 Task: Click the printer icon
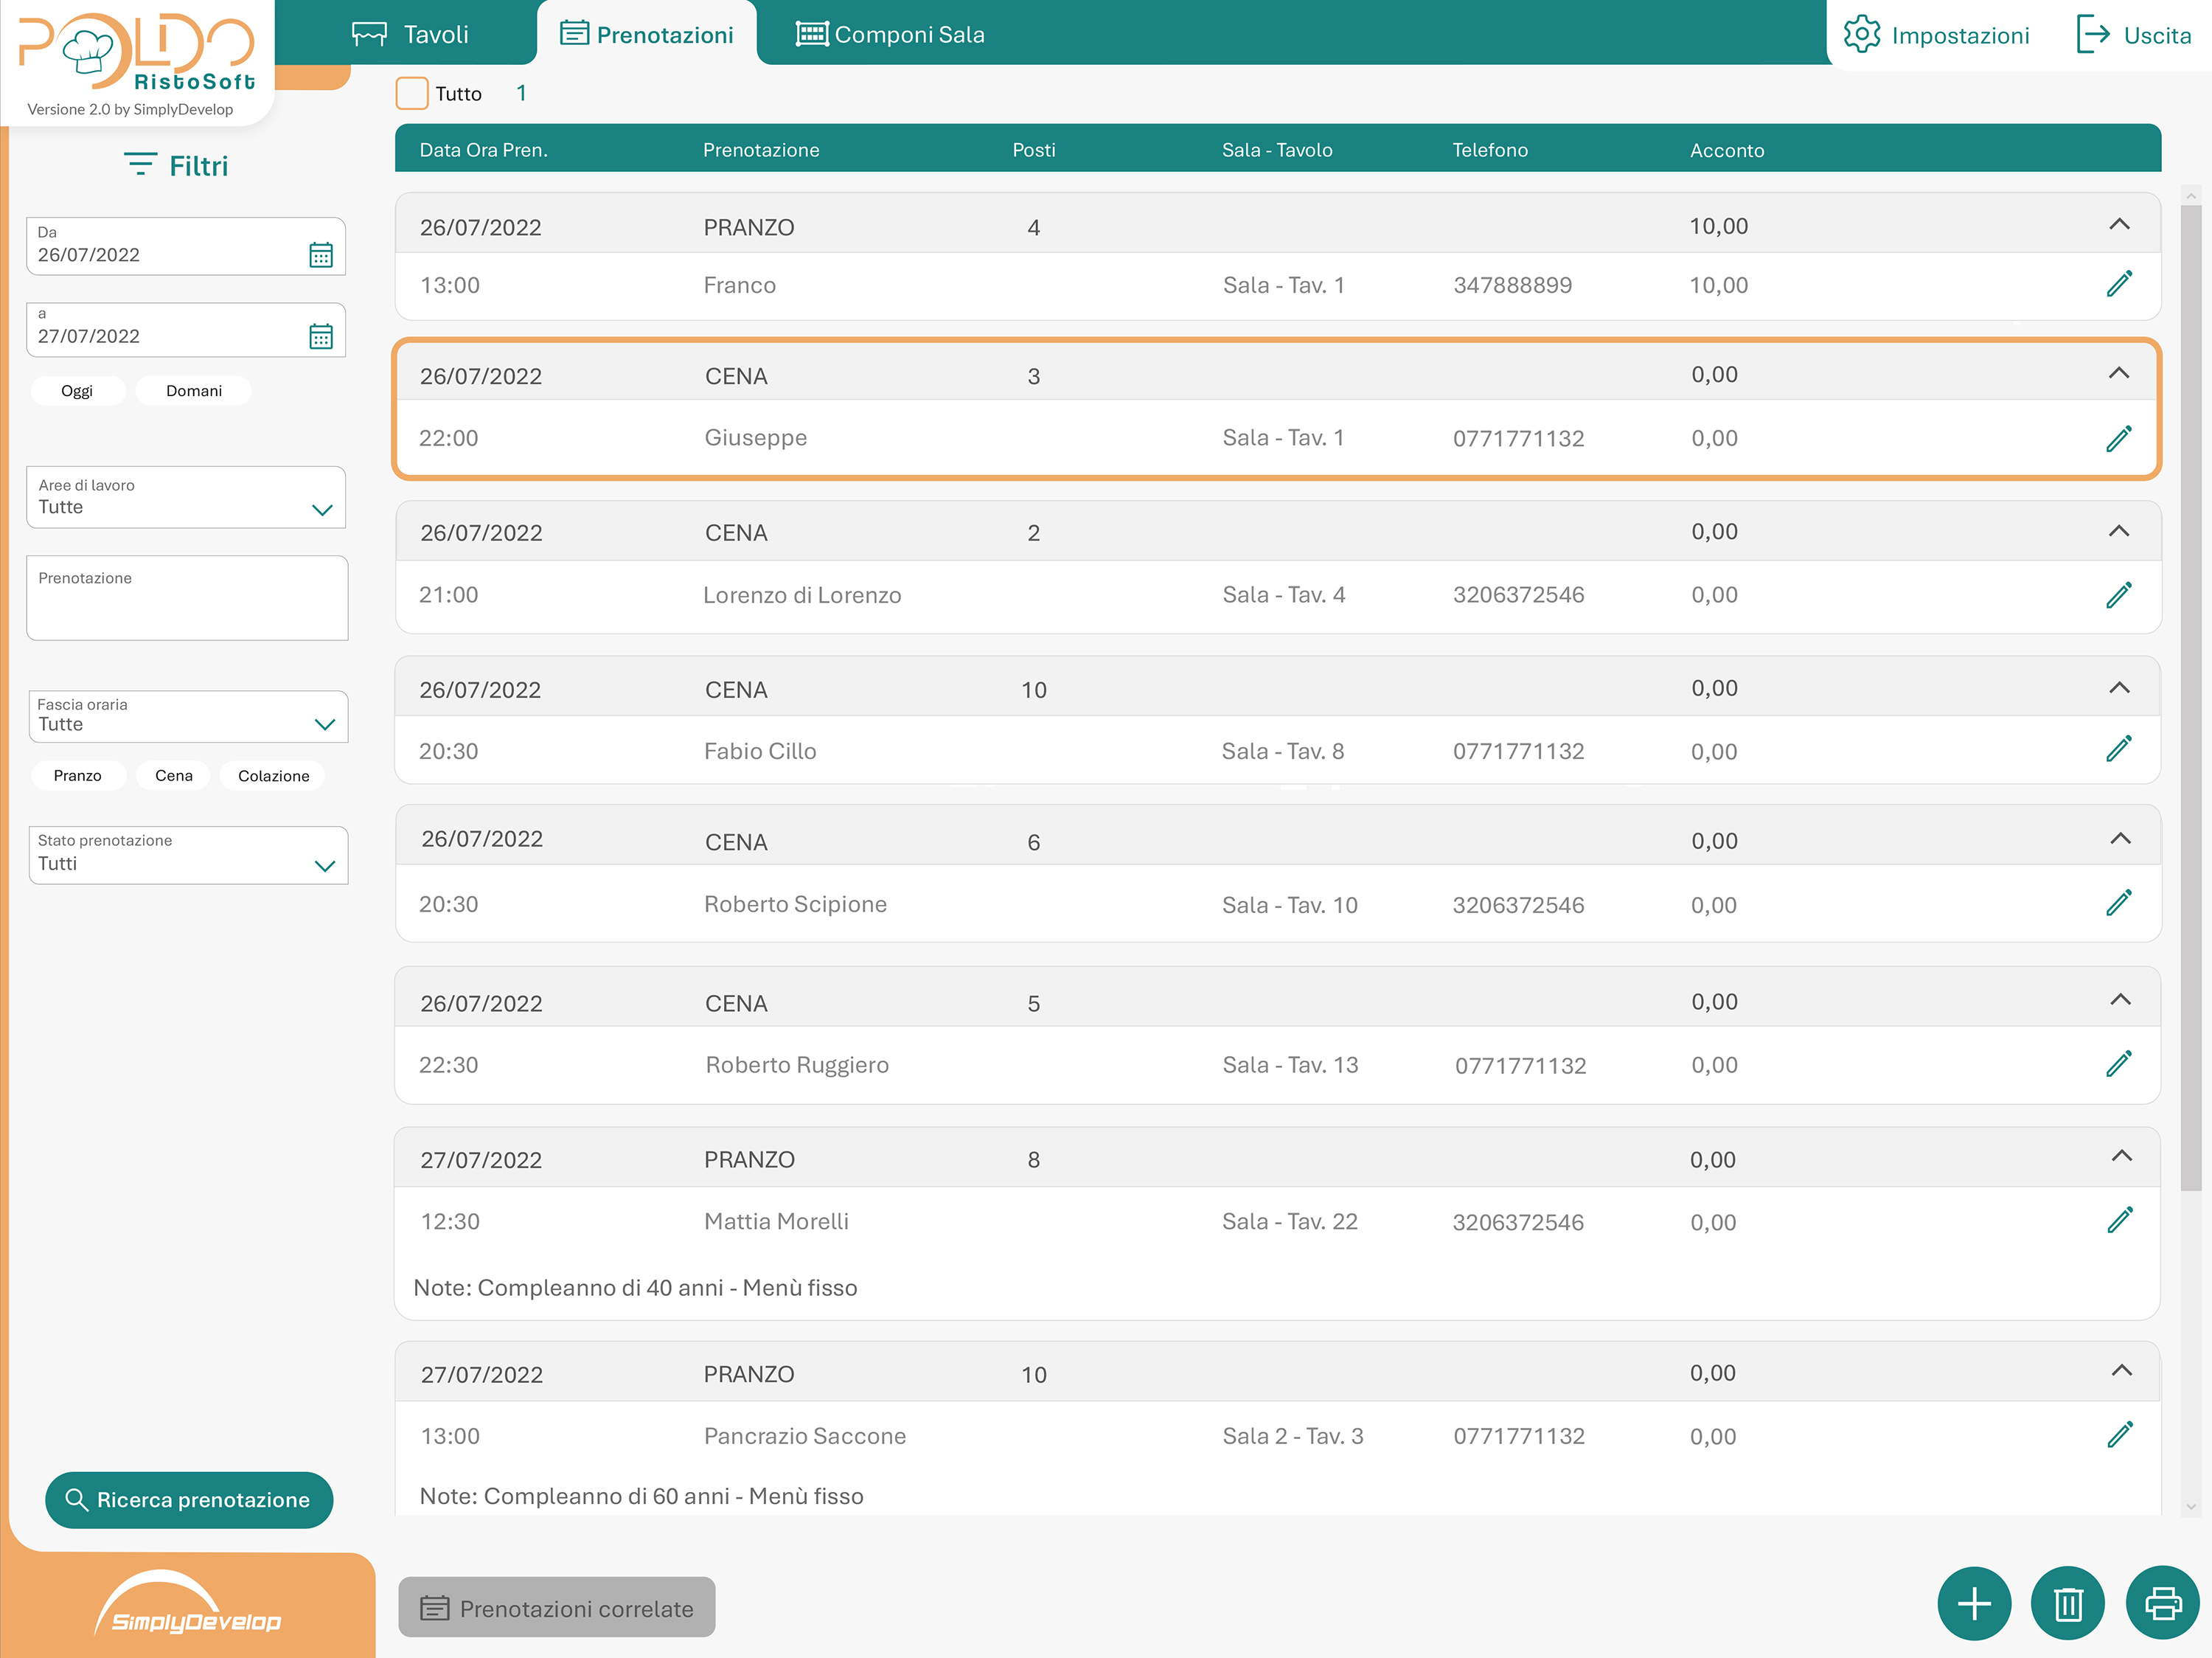[x=2162, y=1603]
